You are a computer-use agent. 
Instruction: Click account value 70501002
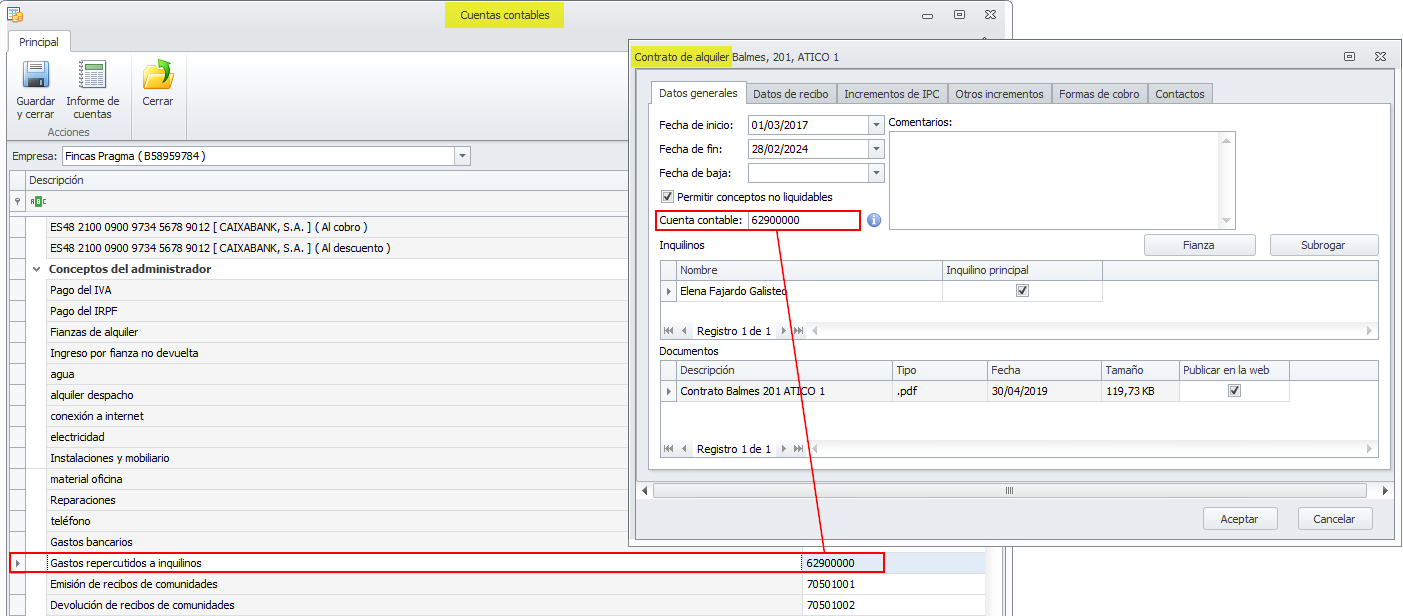click(x=830, y=605)
